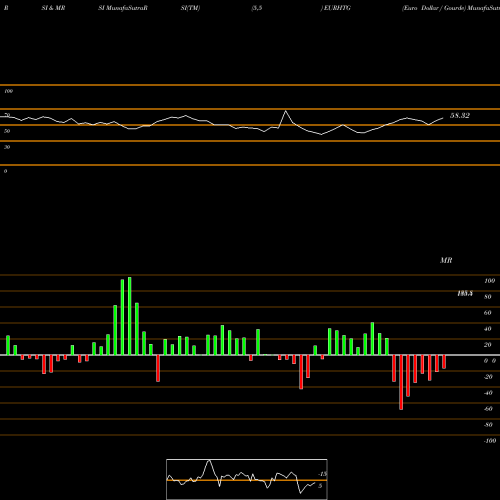Click the 'SI MunafaSutraR' header text
This screenshot has height=500, width=500.
pyautogui.click(x=123, y=8)
